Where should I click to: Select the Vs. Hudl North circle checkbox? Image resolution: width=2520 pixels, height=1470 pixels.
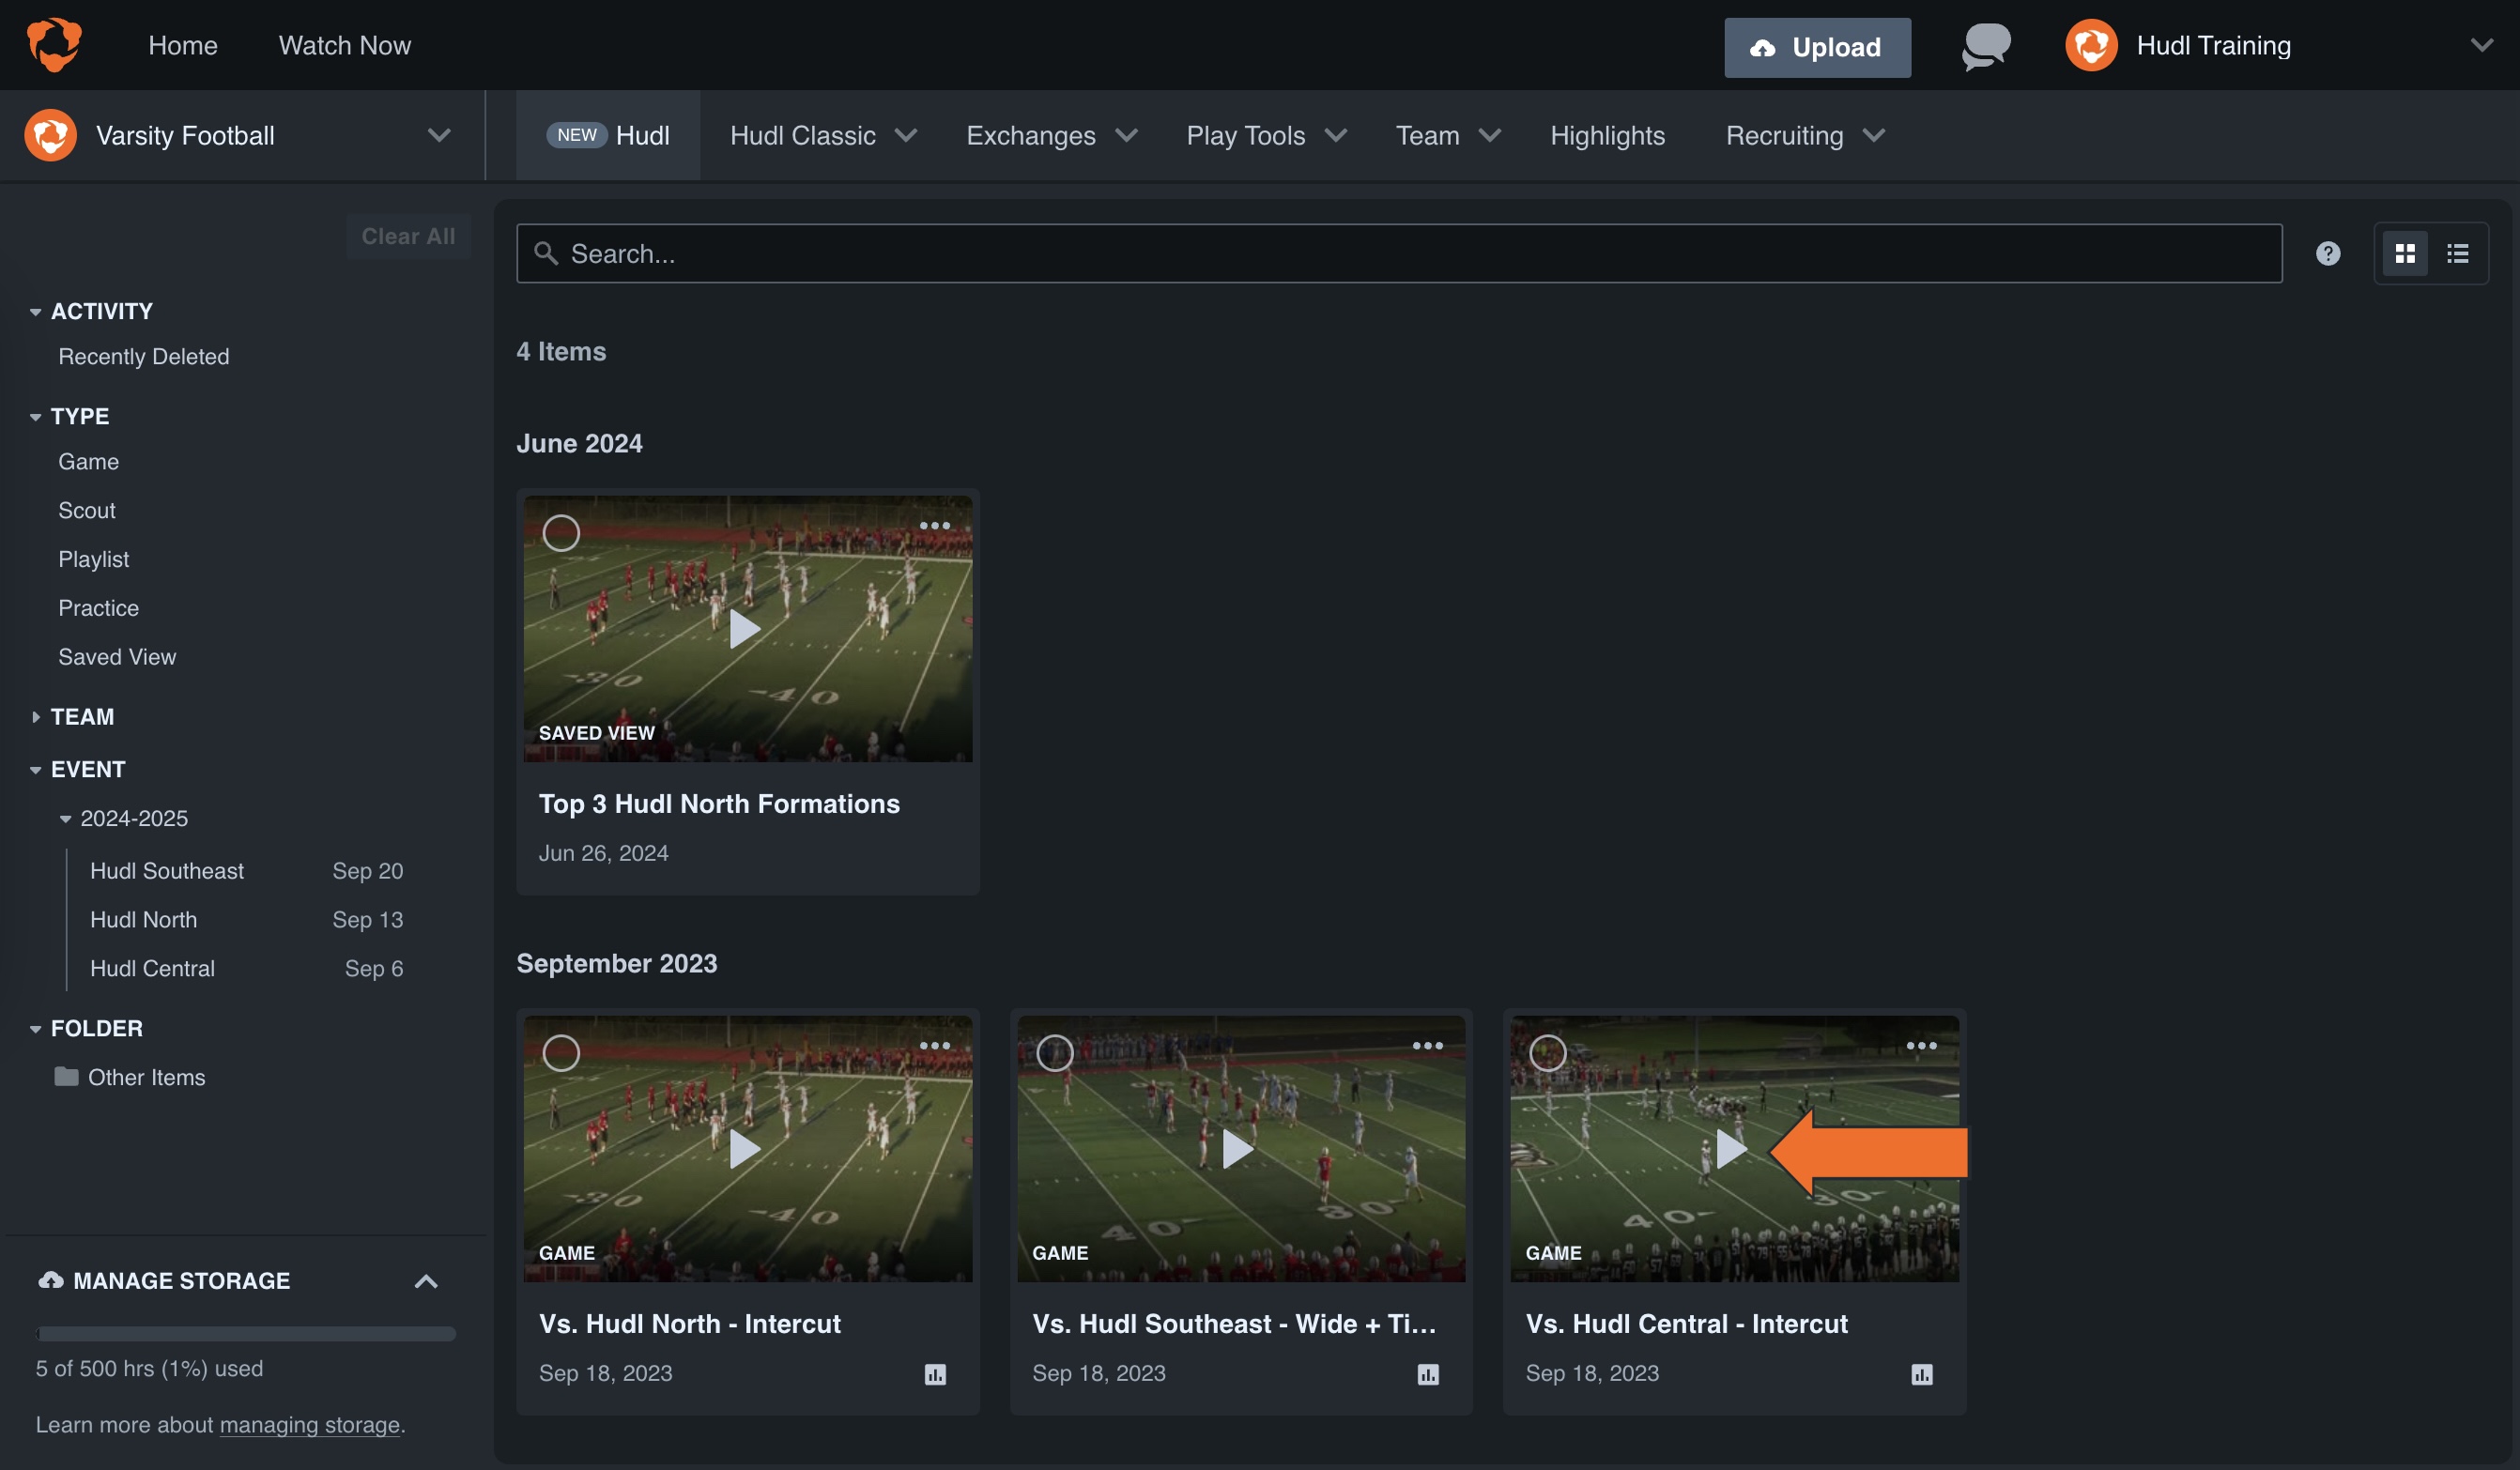tap(561, 1053)
